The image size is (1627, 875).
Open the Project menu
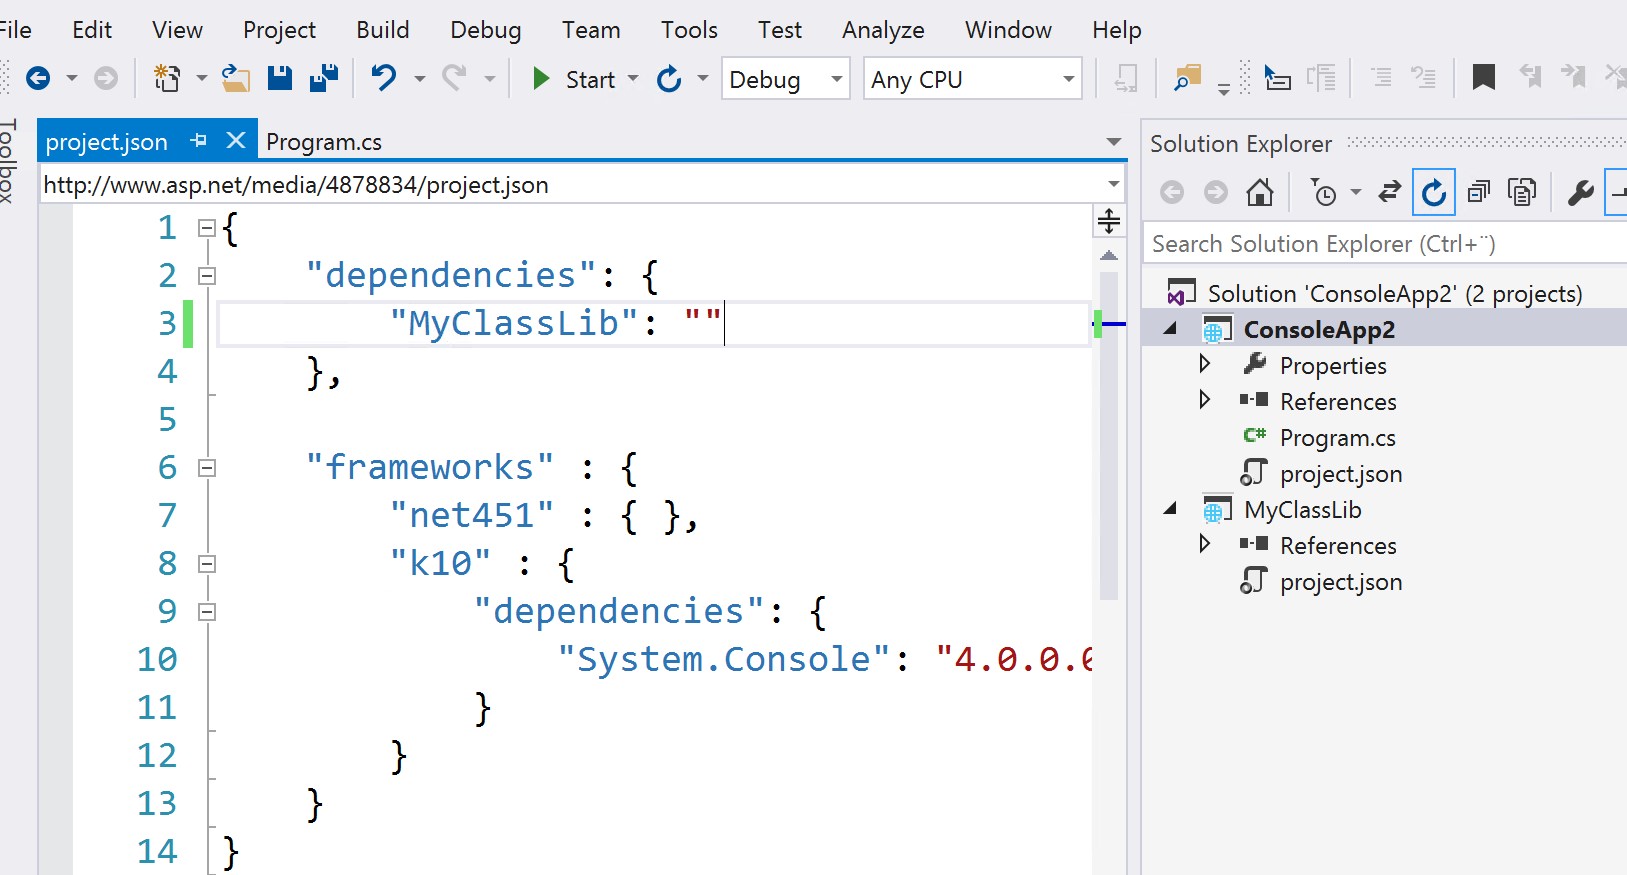coord(279,30)
